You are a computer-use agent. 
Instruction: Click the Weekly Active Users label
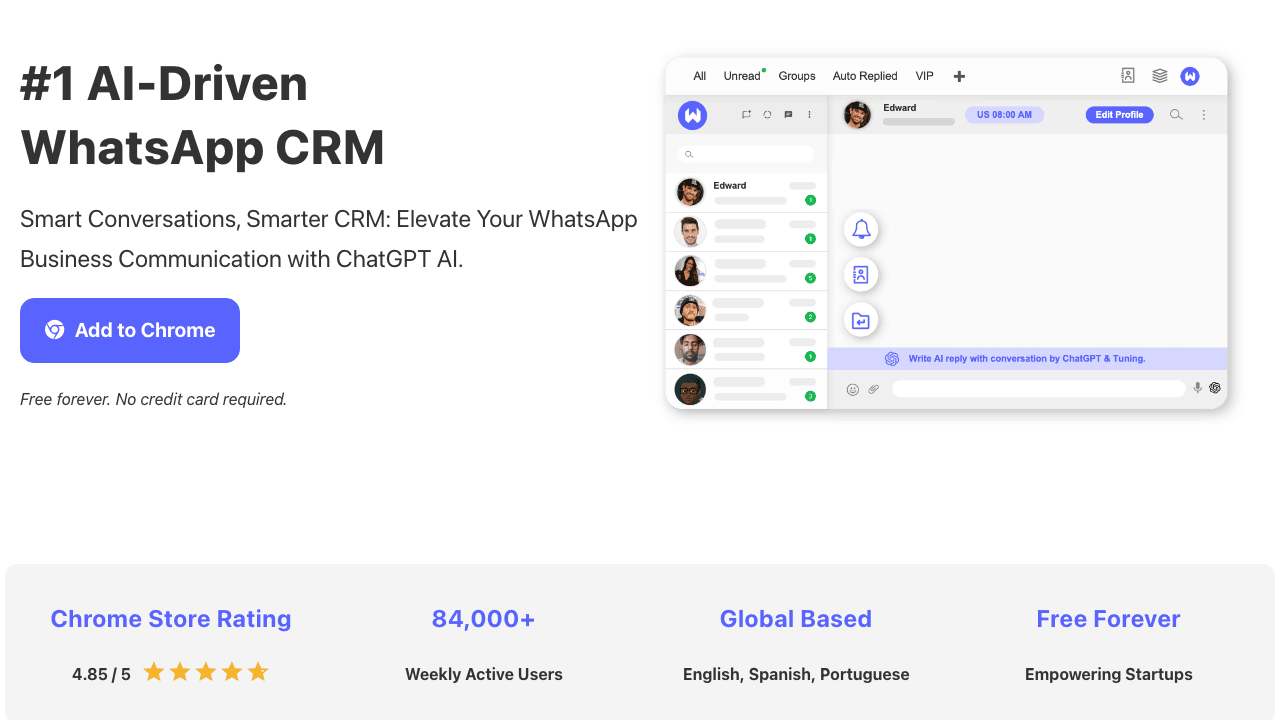click(484, 674)
